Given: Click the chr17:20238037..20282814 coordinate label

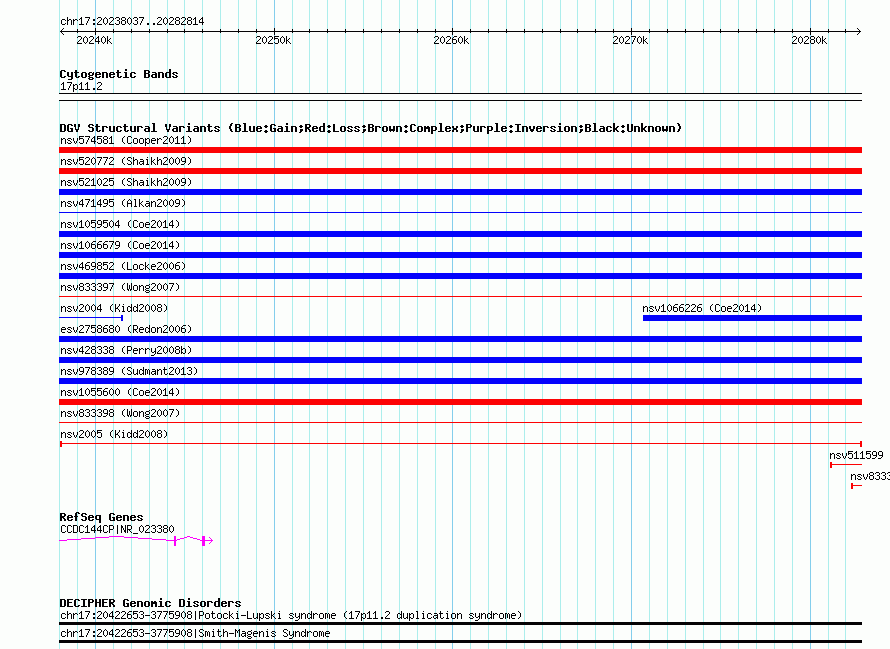Looking at the screenshot, I should tap(132, 21).
